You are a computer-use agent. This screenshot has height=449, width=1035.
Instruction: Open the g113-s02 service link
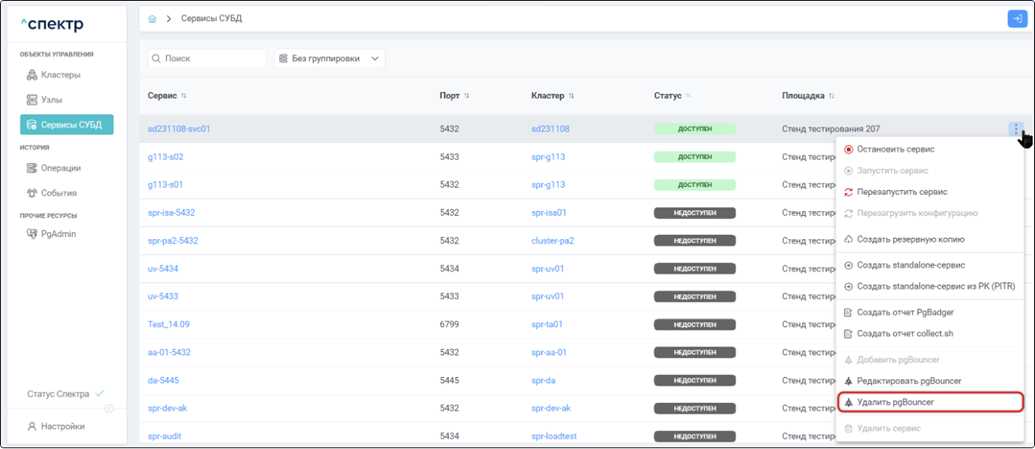(x=166, y=157)
